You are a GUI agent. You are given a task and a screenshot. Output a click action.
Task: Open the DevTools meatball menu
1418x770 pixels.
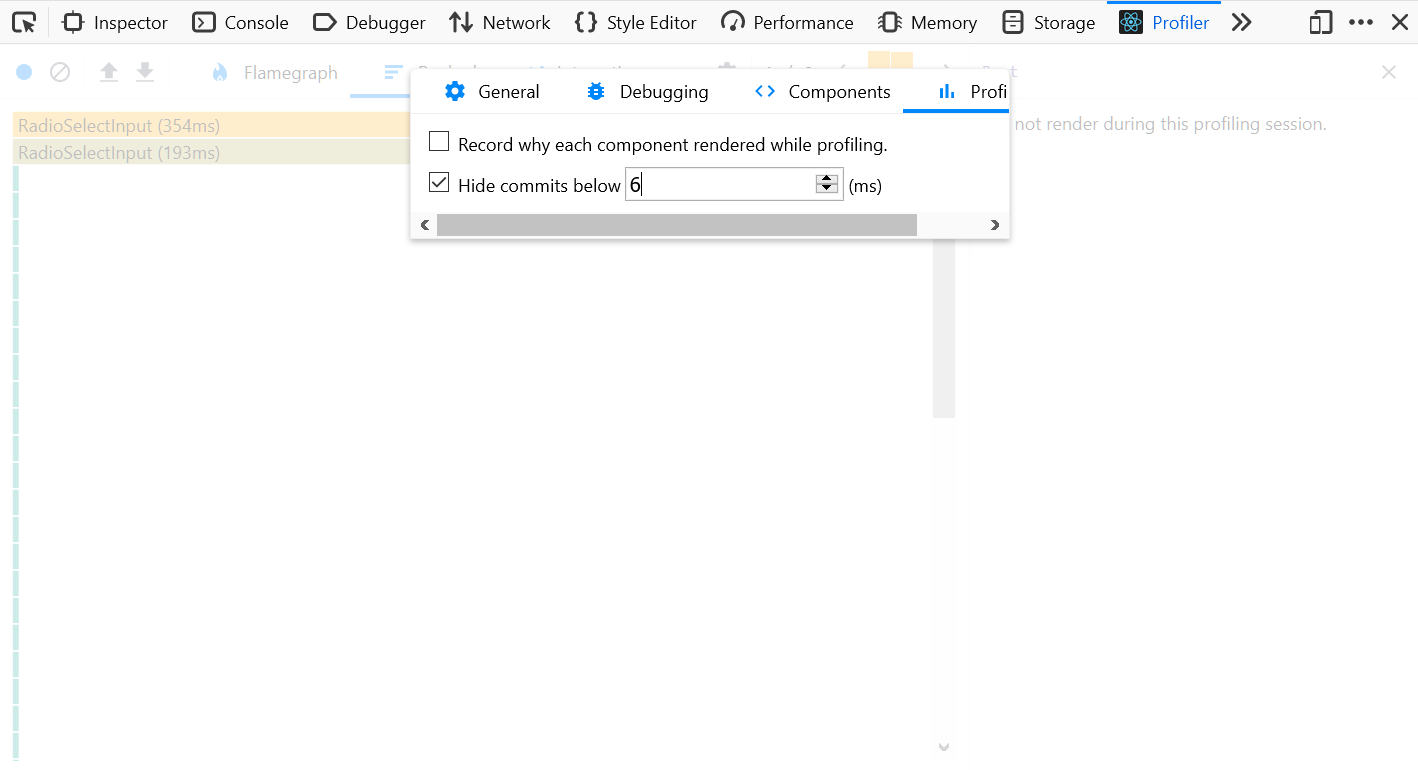(x=1361, y=22)
